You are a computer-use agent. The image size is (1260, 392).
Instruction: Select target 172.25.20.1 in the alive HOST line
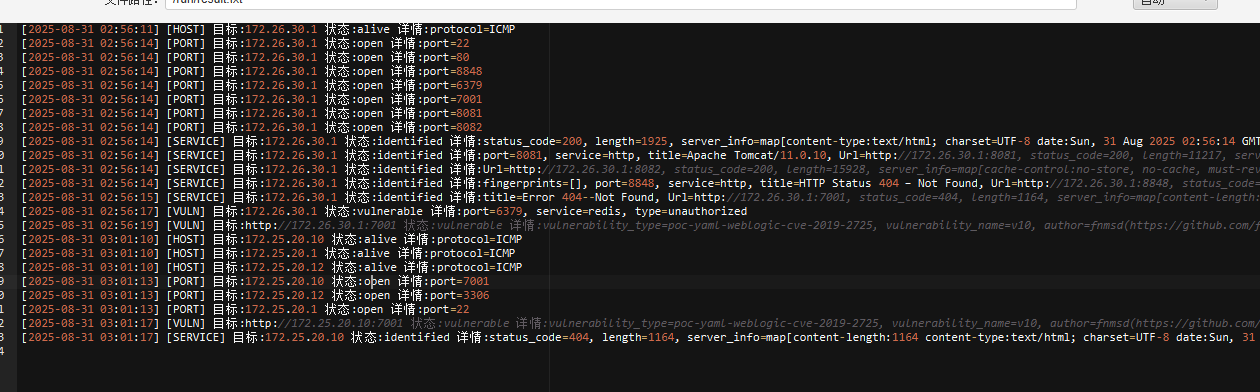283,253
